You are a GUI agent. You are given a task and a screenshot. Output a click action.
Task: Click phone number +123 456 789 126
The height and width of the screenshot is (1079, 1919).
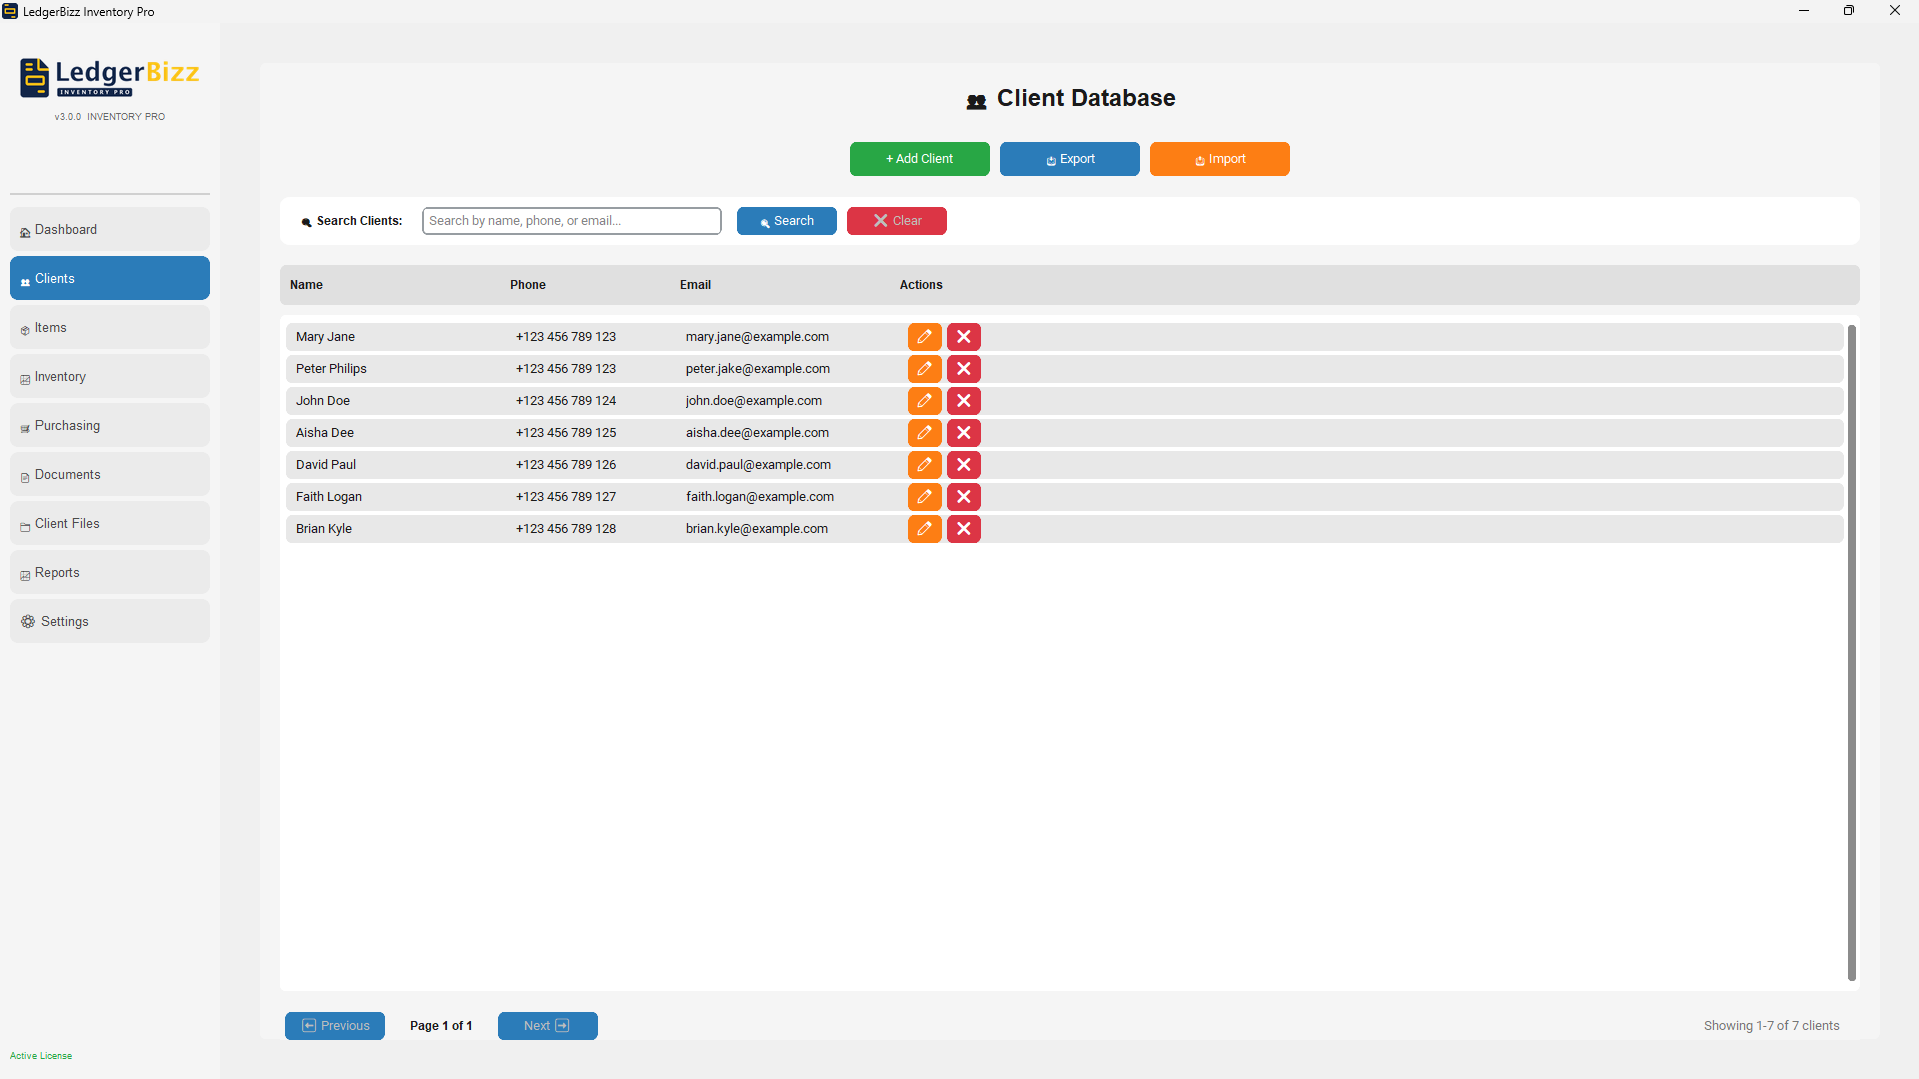click(566, 465)
